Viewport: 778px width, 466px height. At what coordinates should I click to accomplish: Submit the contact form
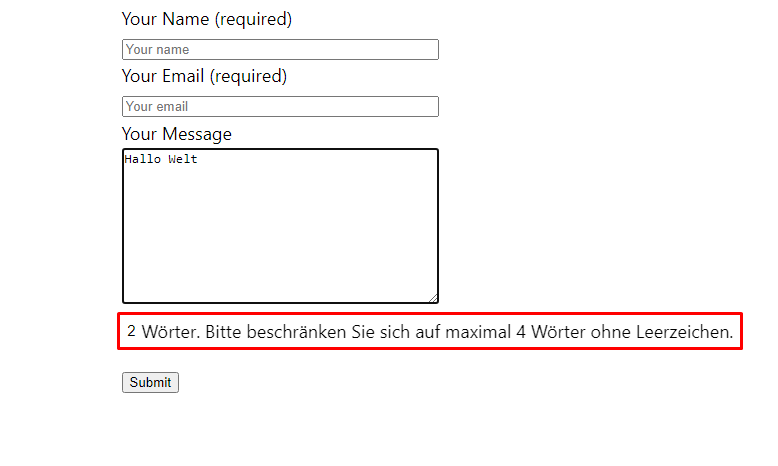(150, 383)
